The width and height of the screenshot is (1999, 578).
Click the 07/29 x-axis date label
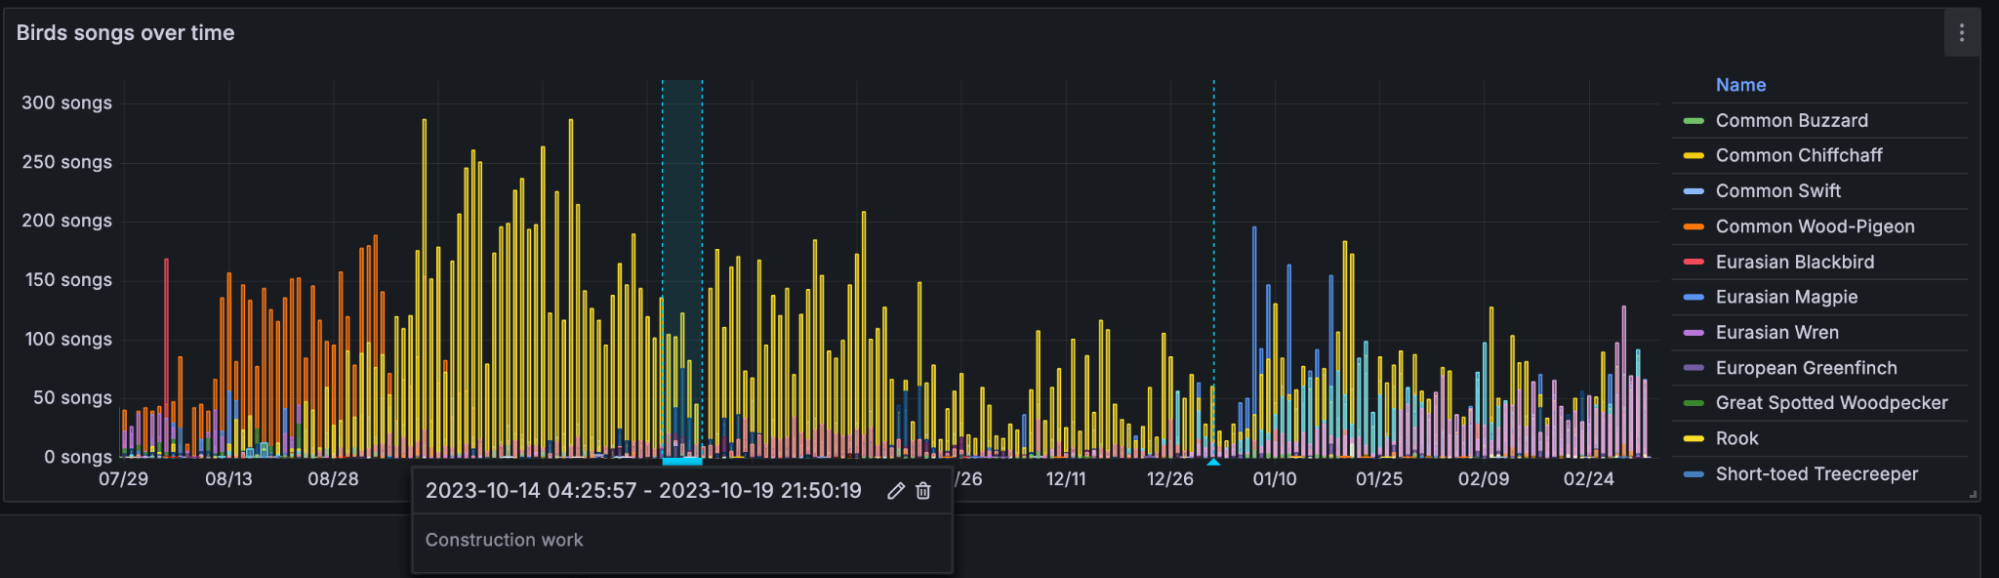point(123,479)
